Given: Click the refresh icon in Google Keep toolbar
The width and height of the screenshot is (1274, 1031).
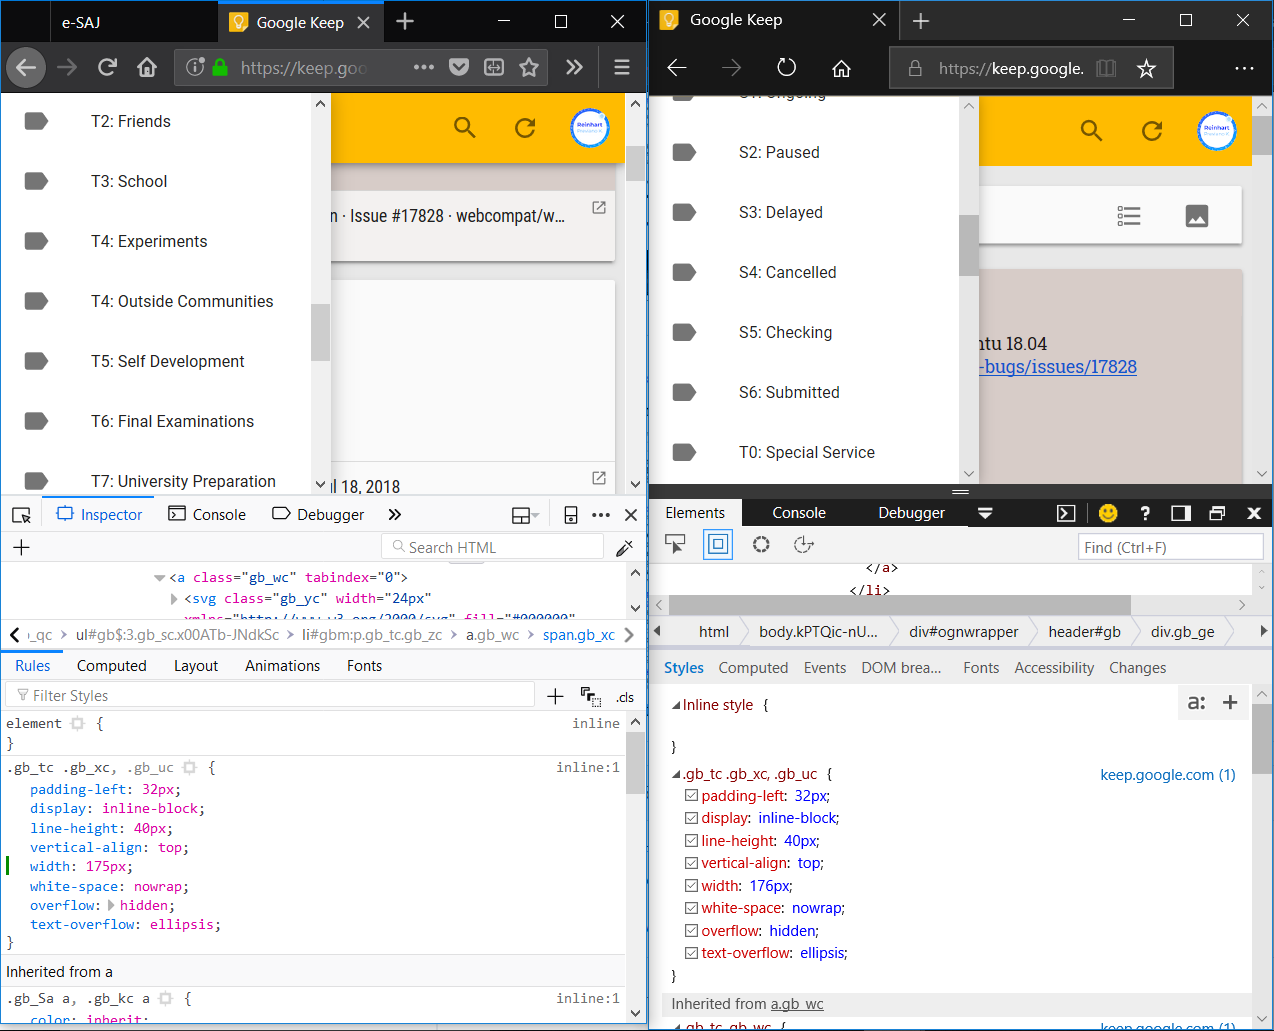Looking at the screenshot, I should click(525, 128).
